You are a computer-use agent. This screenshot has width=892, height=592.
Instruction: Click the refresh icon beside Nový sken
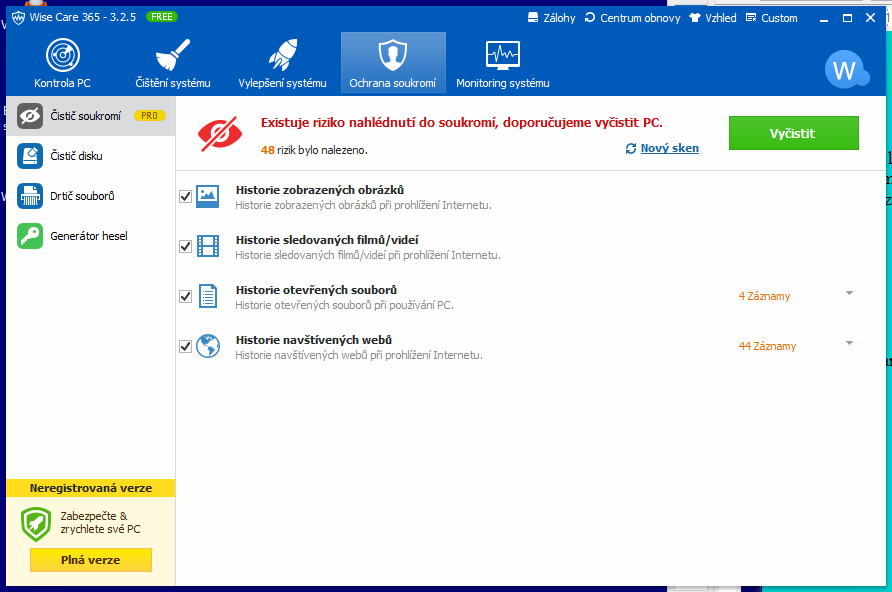click(x=631, y=148)
